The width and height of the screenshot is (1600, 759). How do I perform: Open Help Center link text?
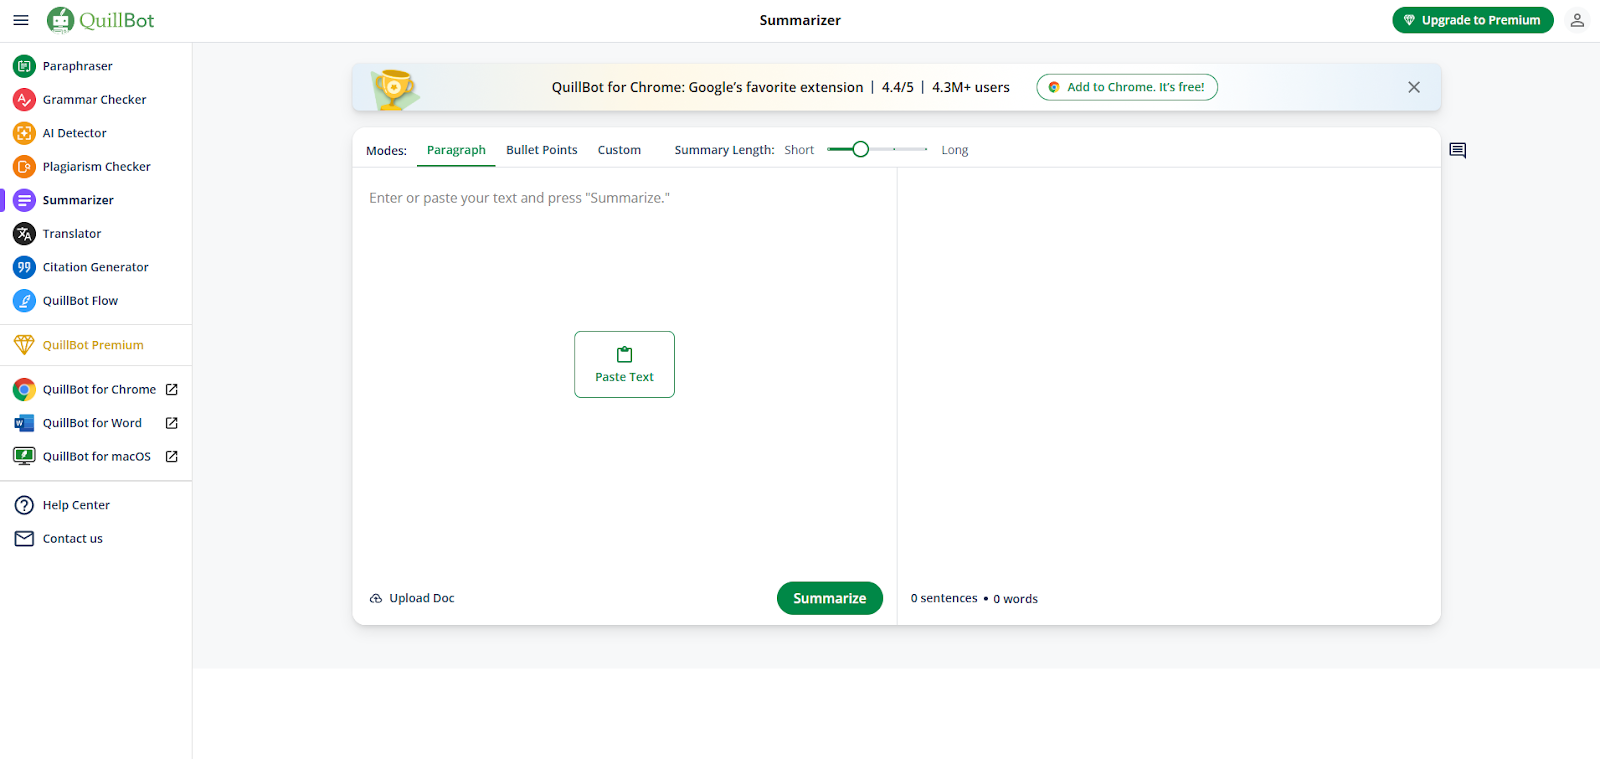click(76, 505)
